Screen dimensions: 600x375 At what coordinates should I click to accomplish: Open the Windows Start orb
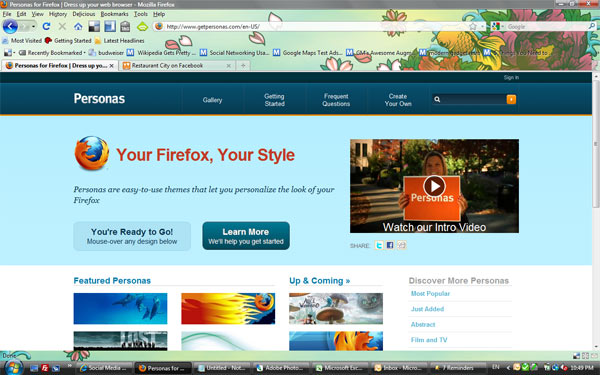(14, 367)
